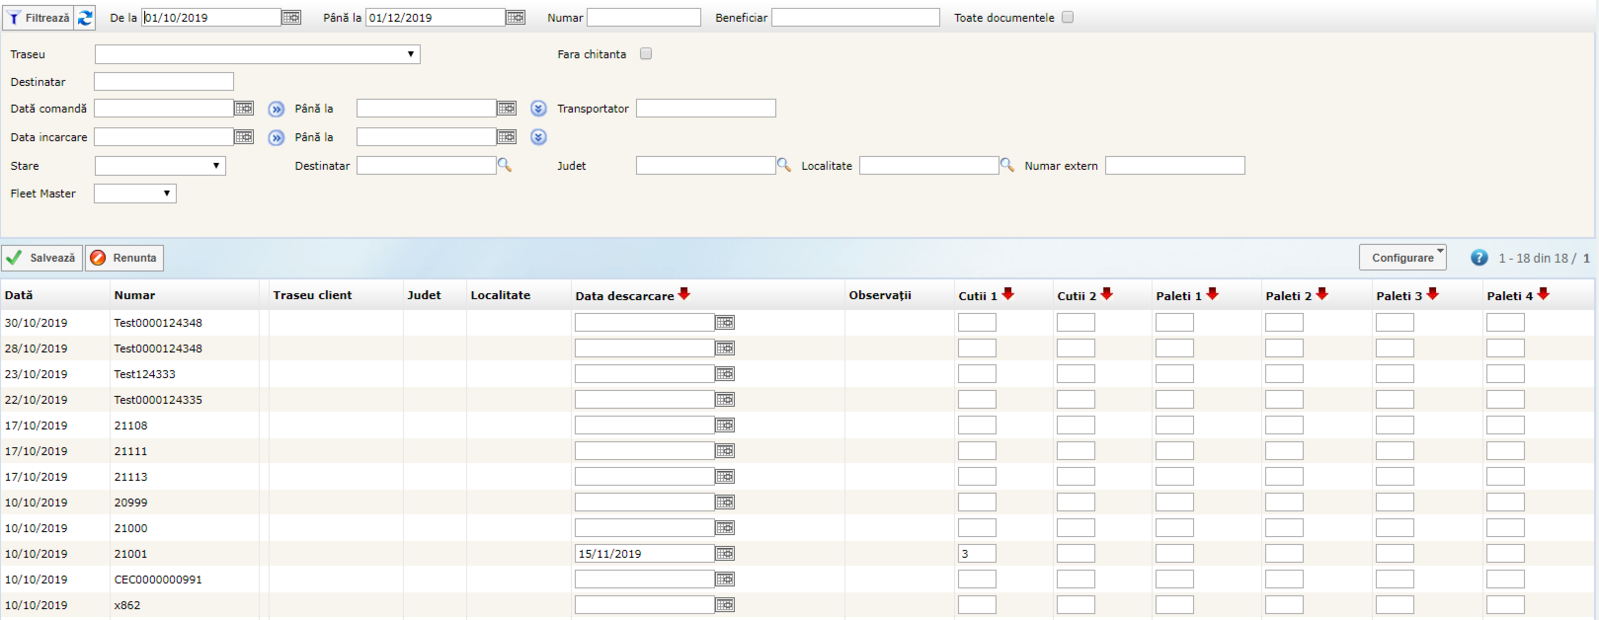
Task: Open calendar picker for top Până la date
Action: (515, 18)
